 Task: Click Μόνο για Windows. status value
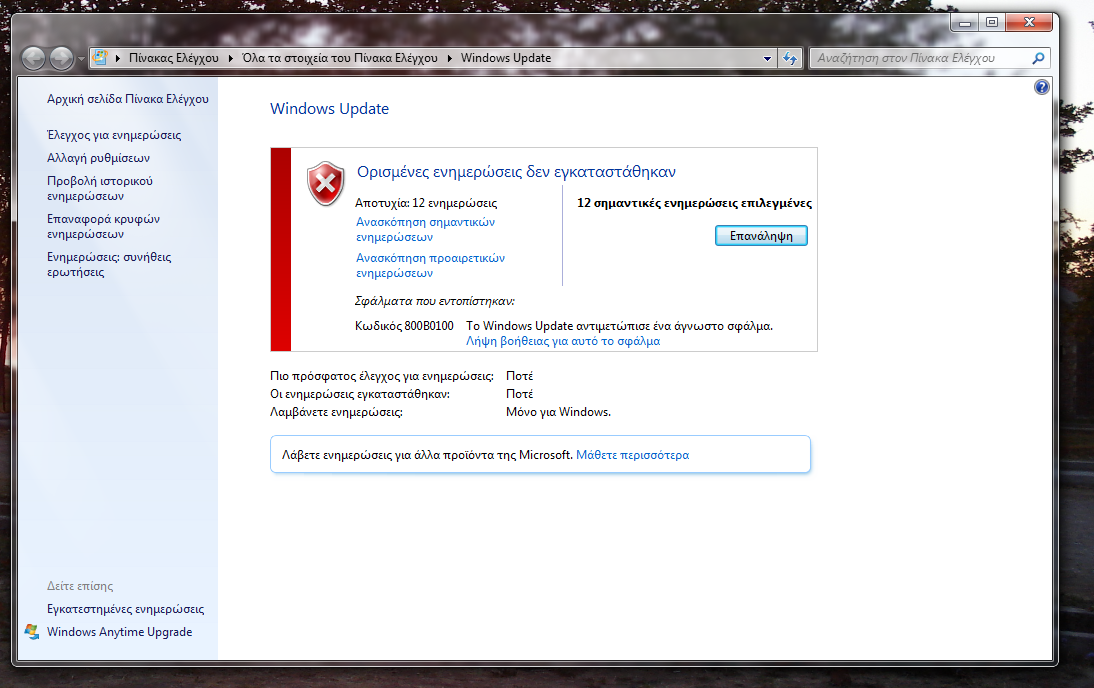click(x=558, y=412)
